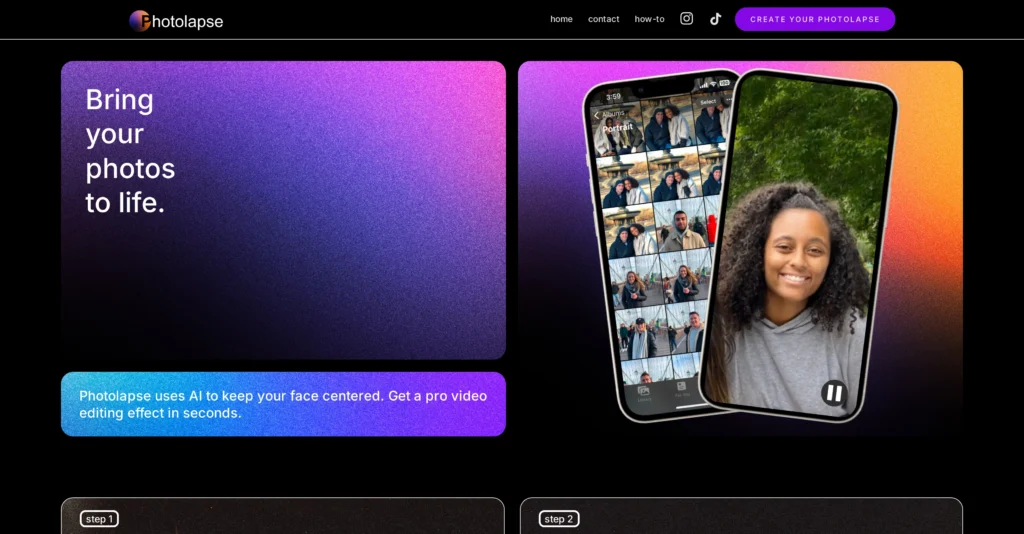The width and height of the screenshot is (1024, 534).
Task: Go to the home nav link
Action: coord(561,19)
